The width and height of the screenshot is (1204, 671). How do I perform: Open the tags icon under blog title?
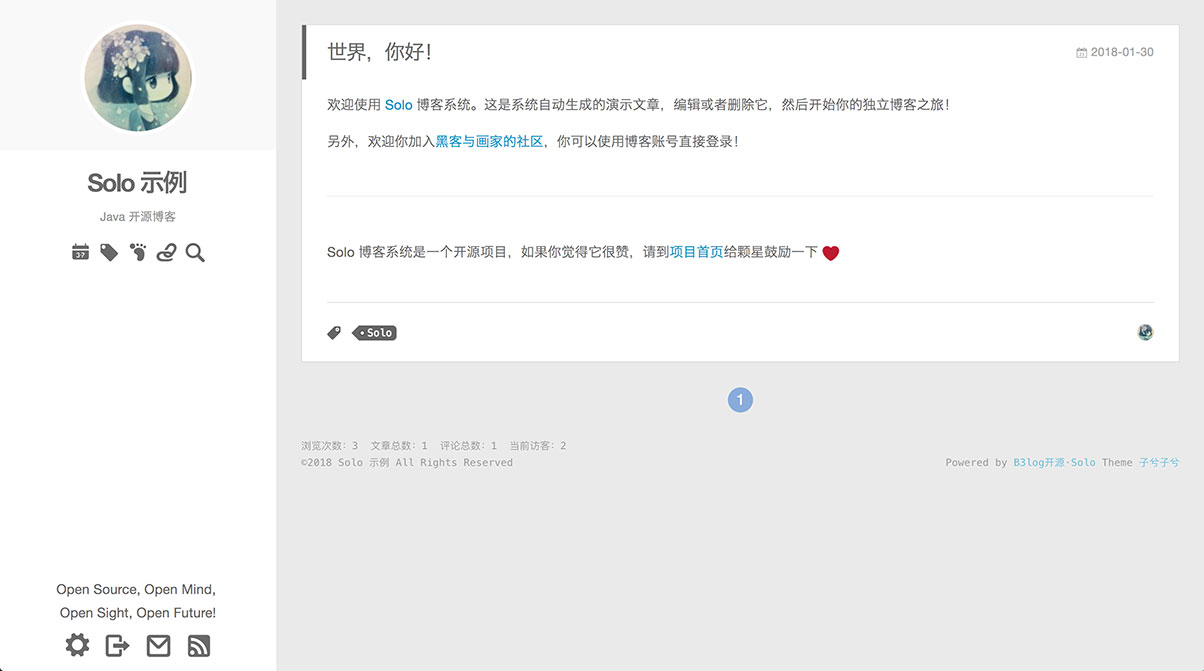point(109,253)
